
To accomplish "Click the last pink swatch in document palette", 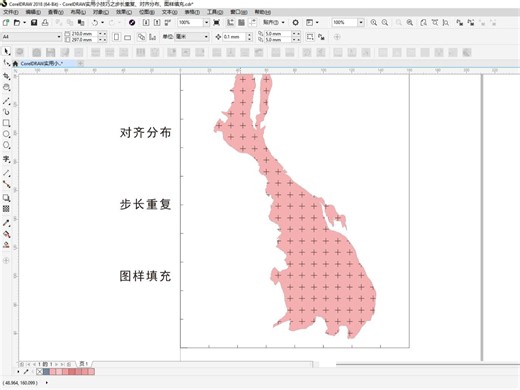I will coord(91,371).
